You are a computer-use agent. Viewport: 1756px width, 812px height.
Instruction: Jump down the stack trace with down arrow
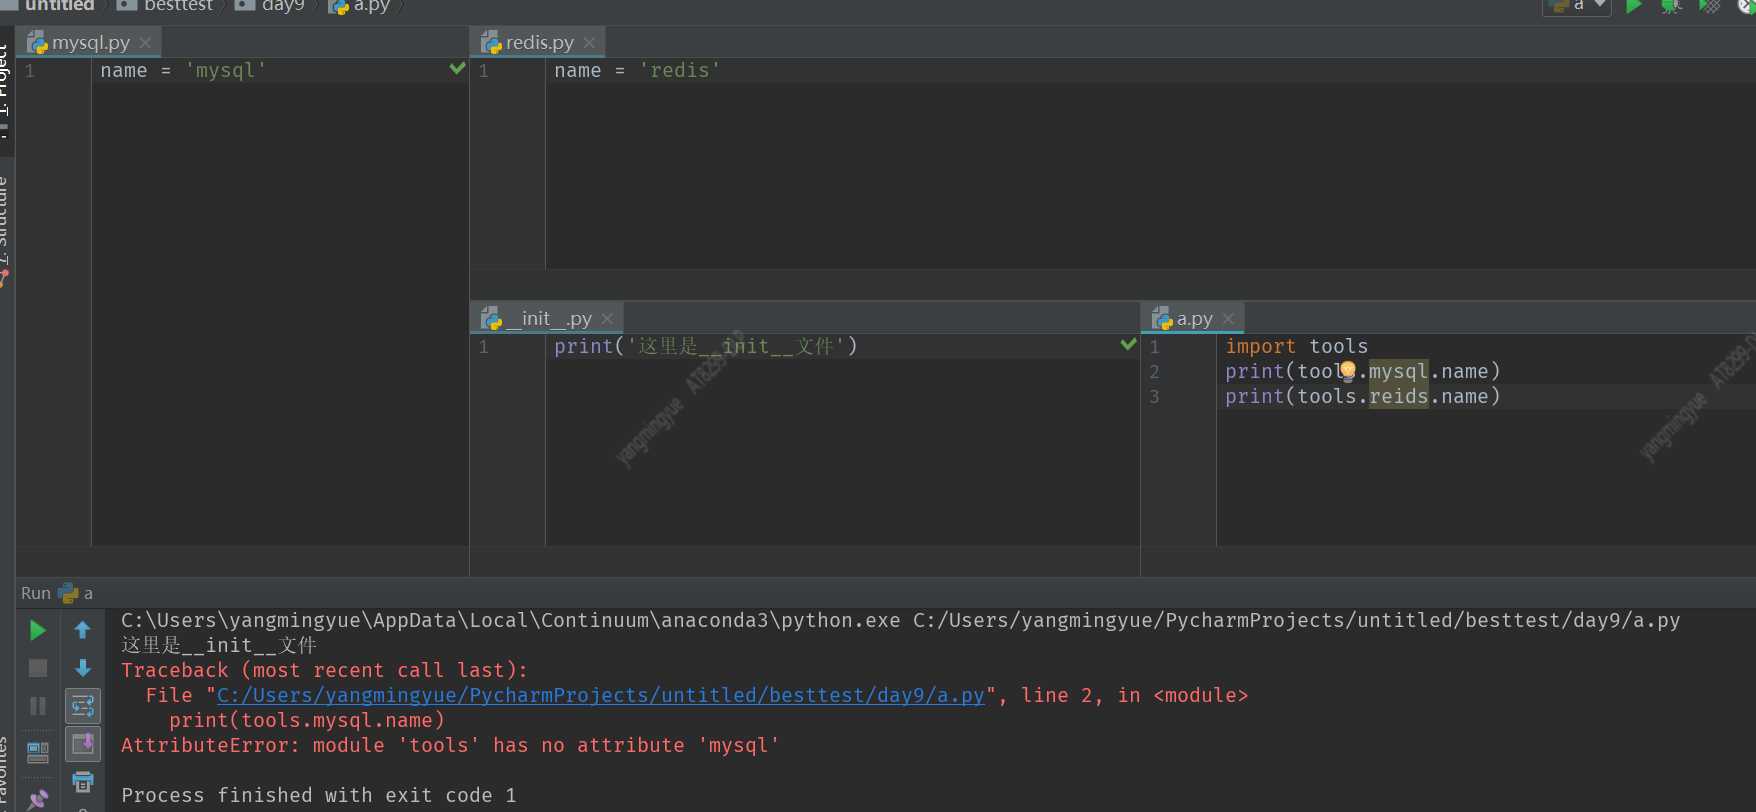coord(83,668)
